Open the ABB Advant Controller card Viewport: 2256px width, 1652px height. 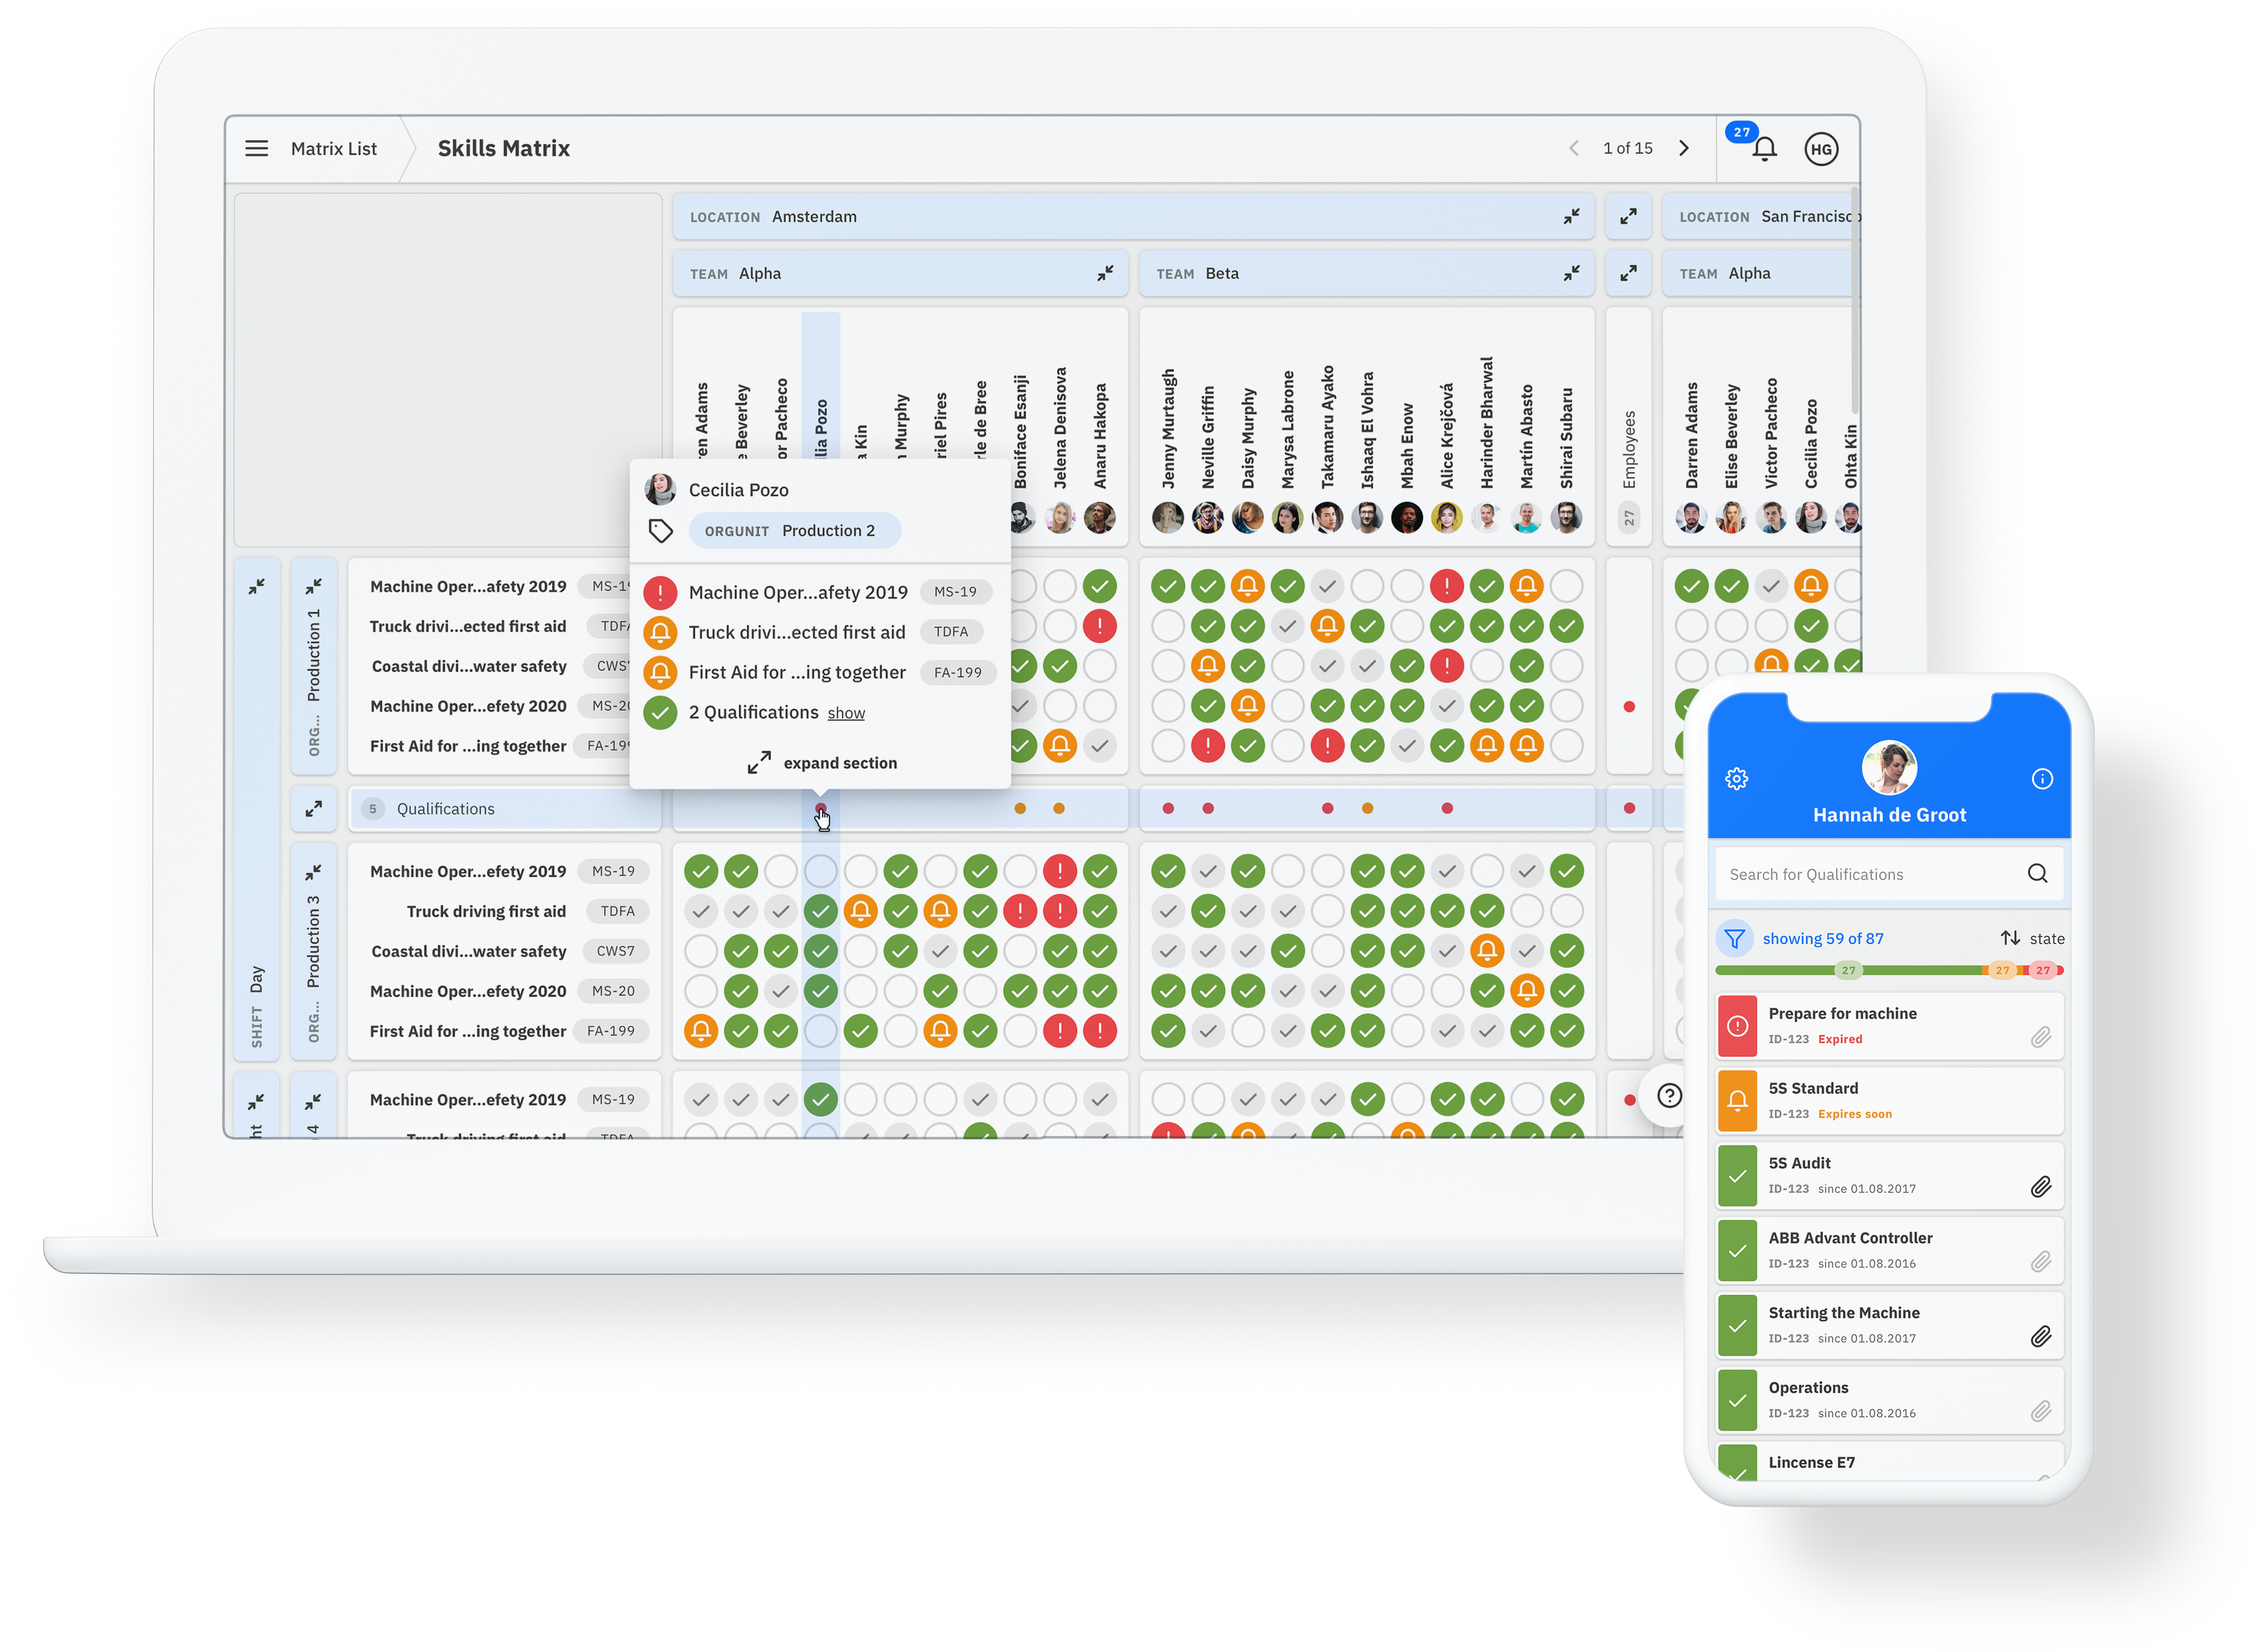(1889, 1250)
